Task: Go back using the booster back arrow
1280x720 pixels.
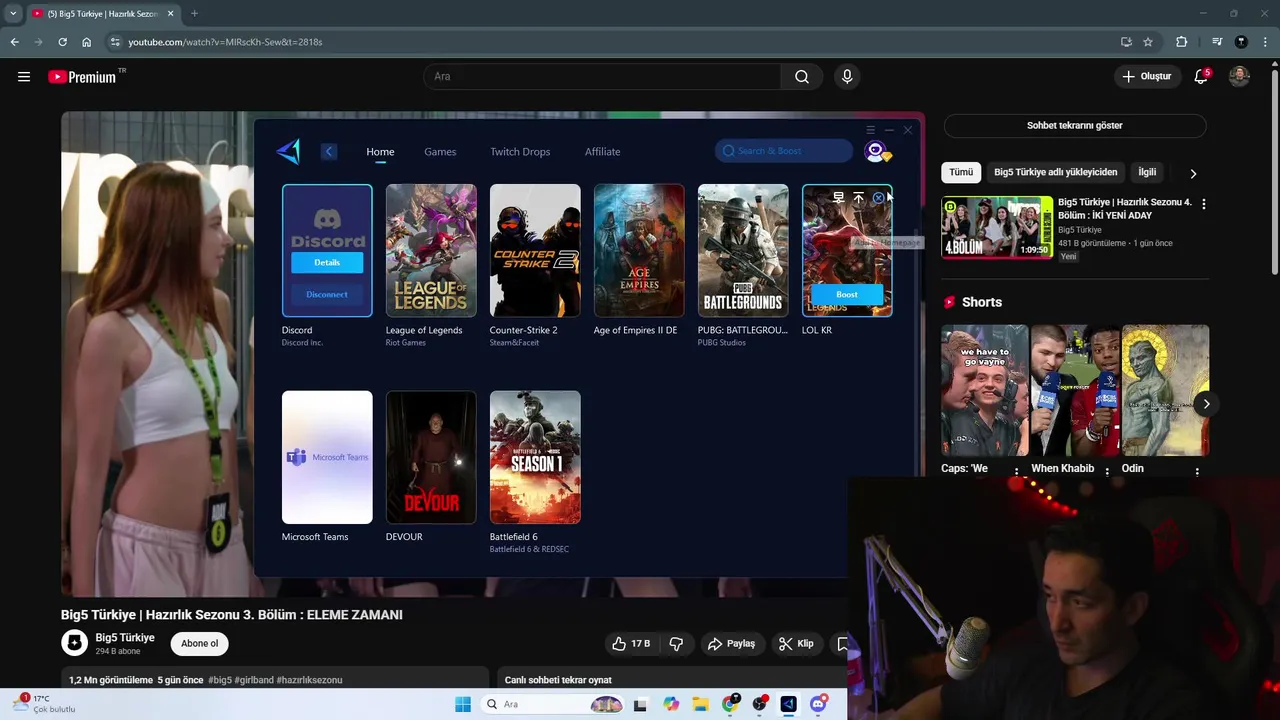Action: click(329, 151)
